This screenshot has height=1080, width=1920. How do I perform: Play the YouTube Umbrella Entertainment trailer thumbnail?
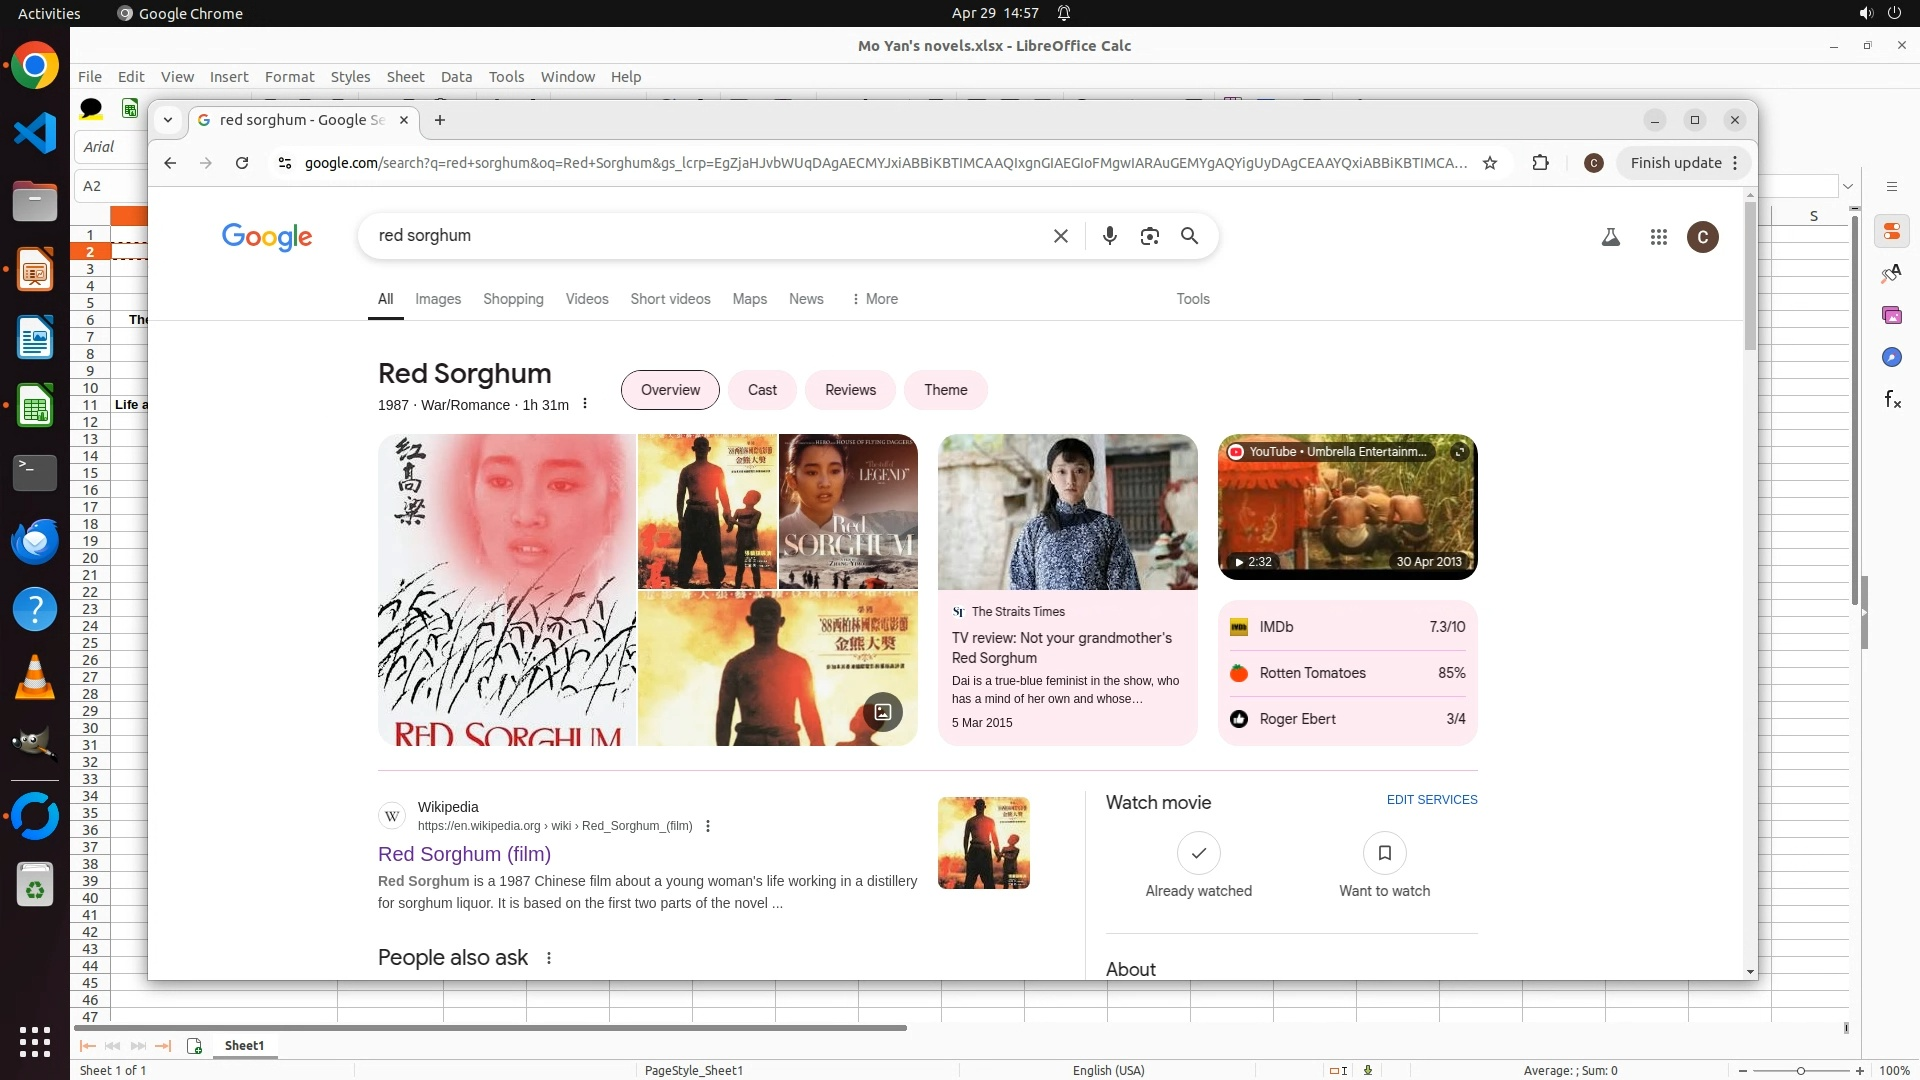click(x=1346, y=507)
